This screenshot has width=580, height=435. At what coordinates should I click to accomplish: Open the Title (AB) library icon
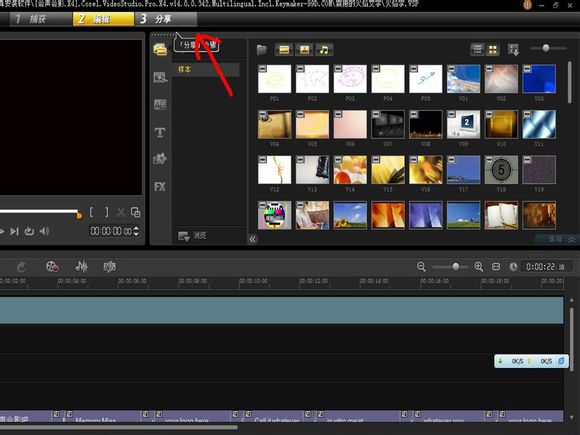pyautogui.click(x=160, y=104)
